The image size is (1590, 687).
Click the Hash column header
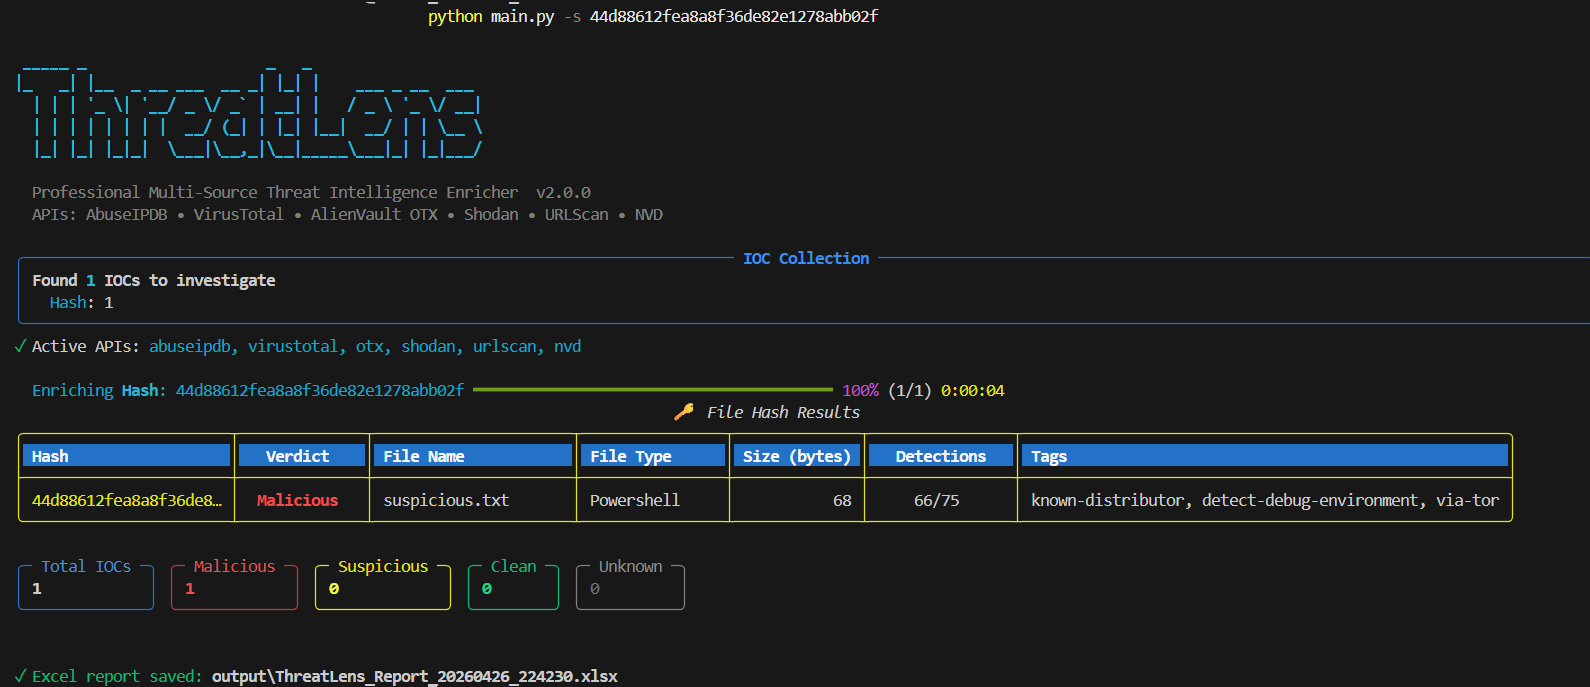pyautogui.click(x=126, y=456)
